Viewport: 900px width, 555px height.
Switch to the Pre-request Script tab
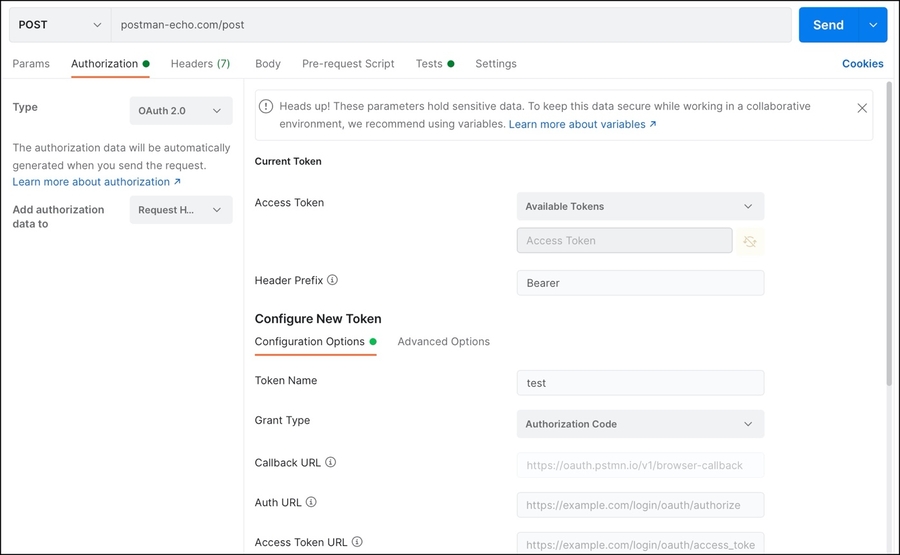(348, 64)
